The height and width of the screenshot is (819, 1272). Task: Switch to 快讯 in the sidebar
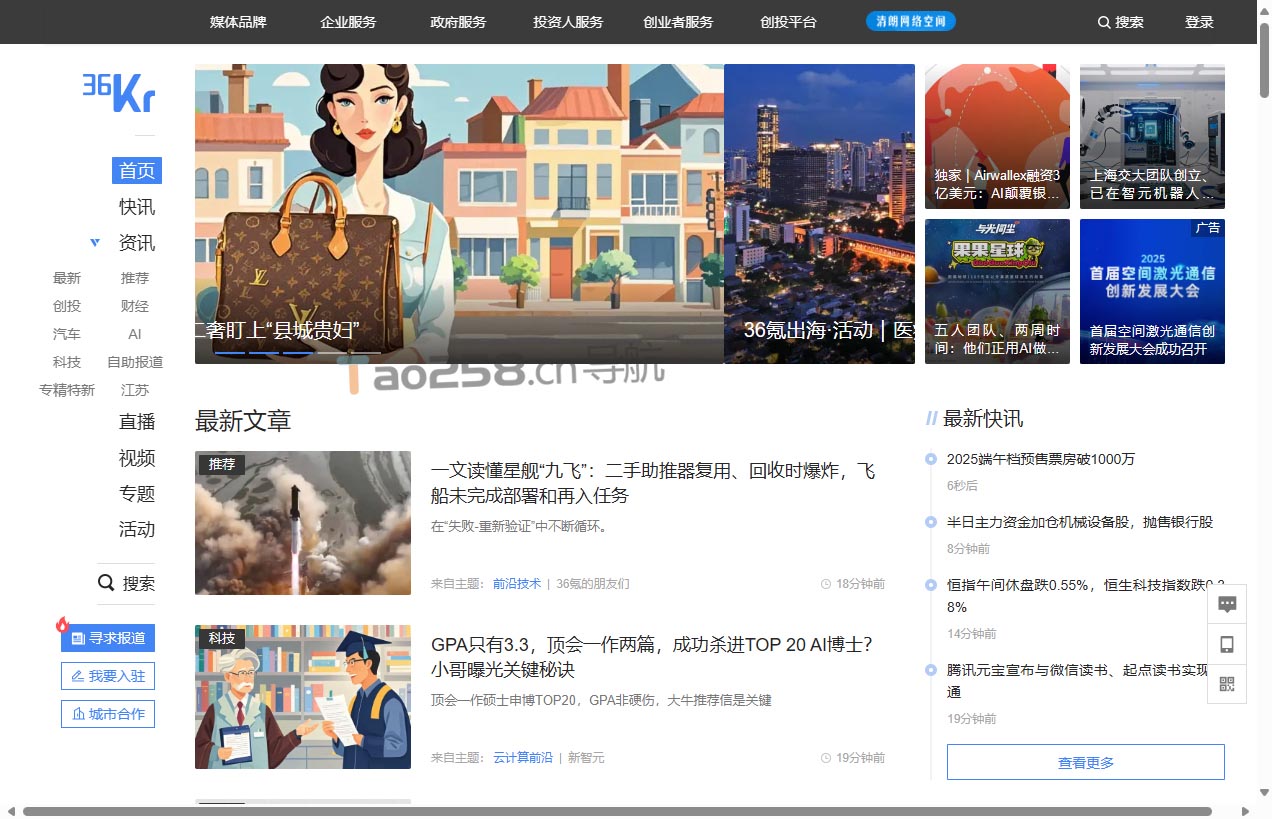[137, 207]
